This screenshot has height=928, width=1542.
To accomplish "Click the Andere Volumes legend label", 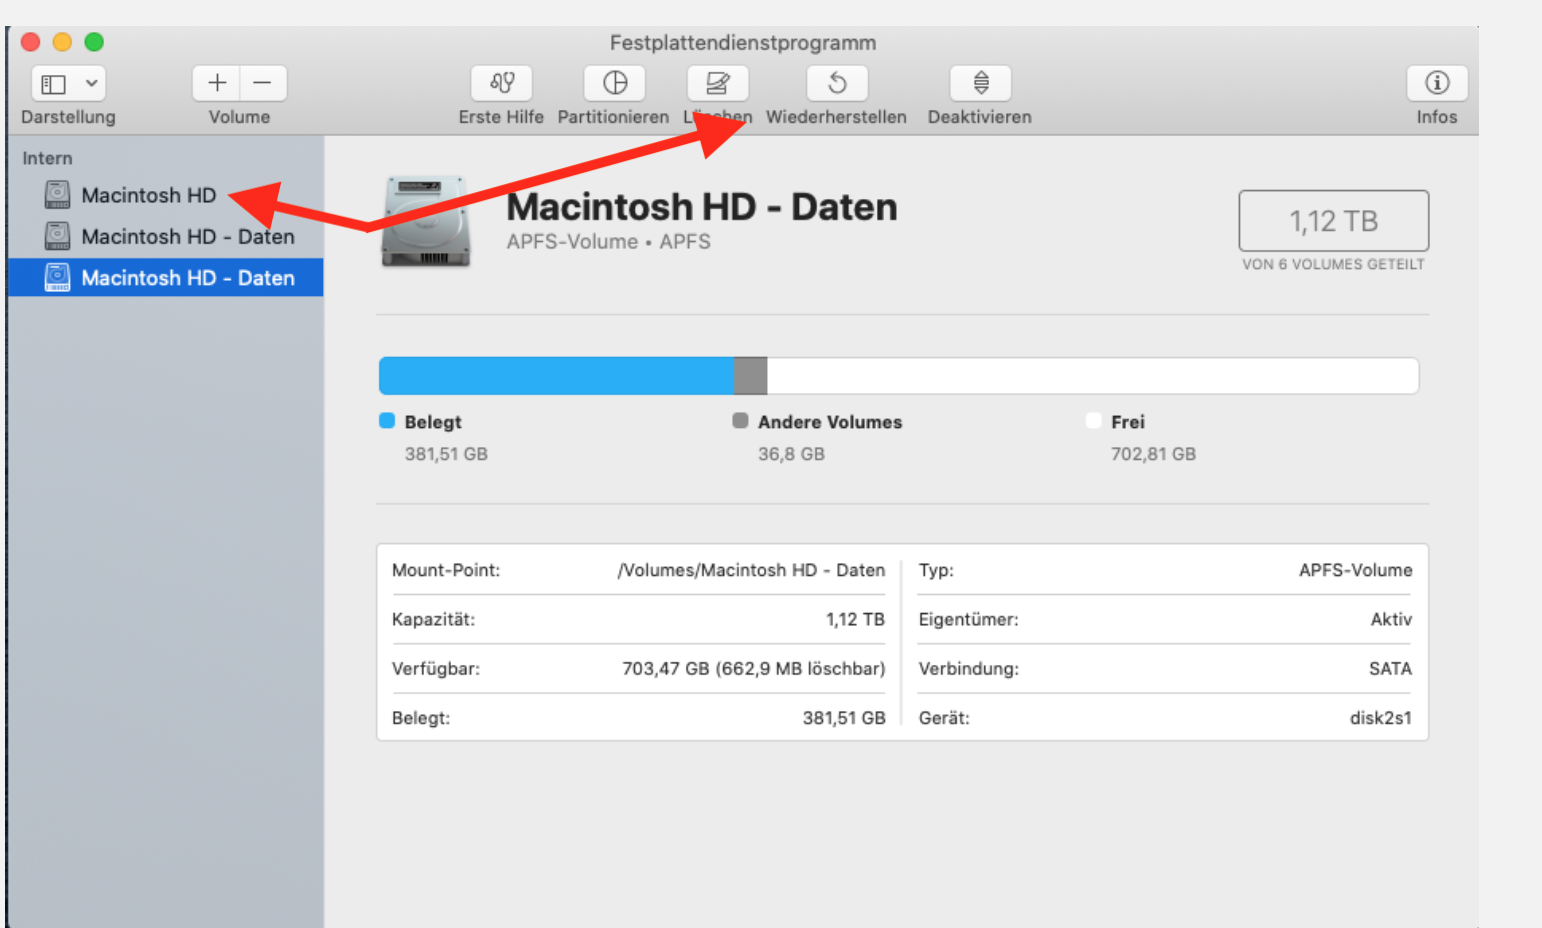I will (x=830, y=422).
